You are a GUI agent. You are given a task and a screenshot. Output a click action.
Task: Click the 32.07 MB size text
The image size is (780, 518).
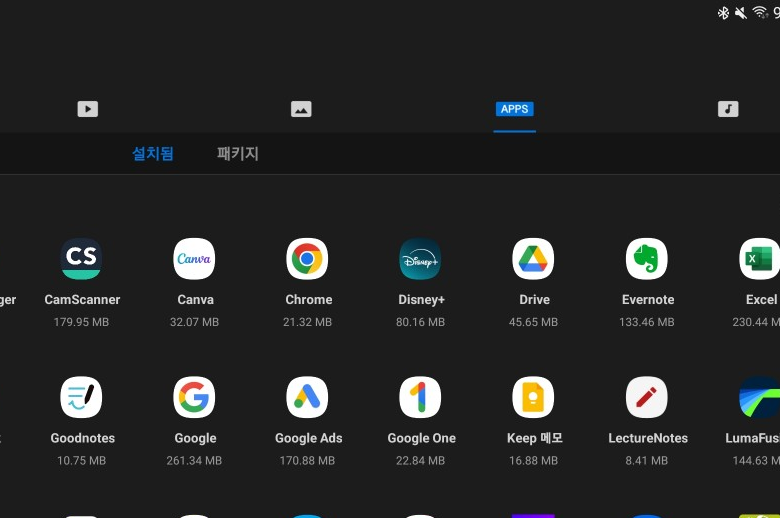coord(194,322)
